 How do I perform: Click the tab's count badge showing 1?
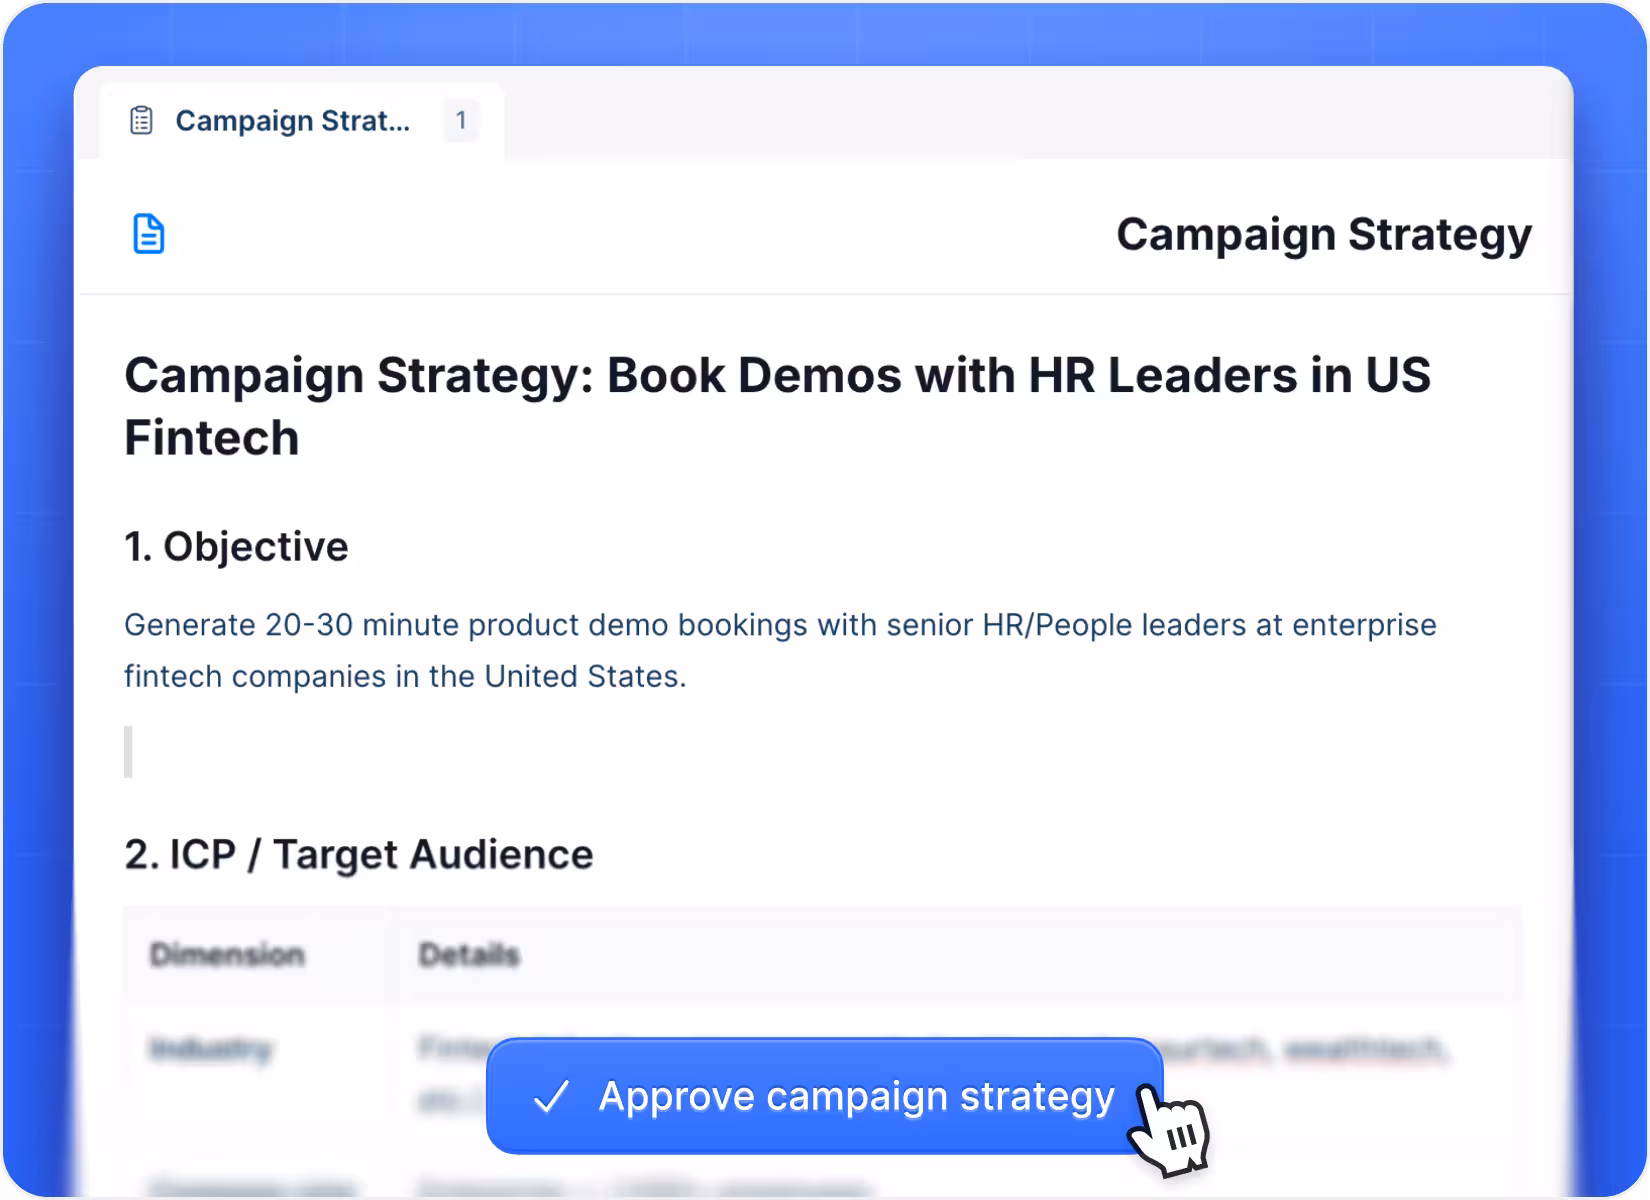[461, 121]
